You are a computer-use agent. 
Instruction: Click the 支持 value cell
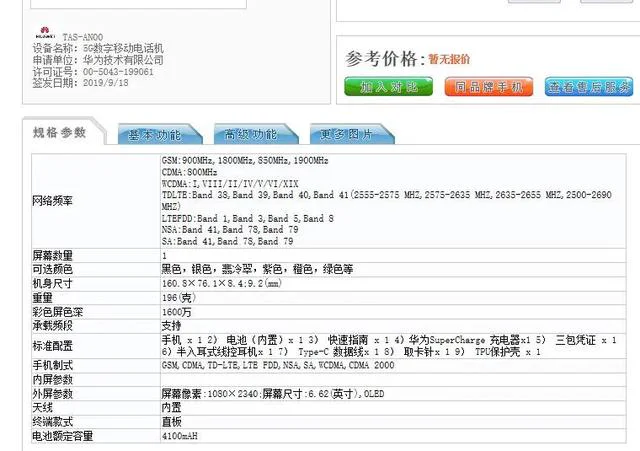171,326
